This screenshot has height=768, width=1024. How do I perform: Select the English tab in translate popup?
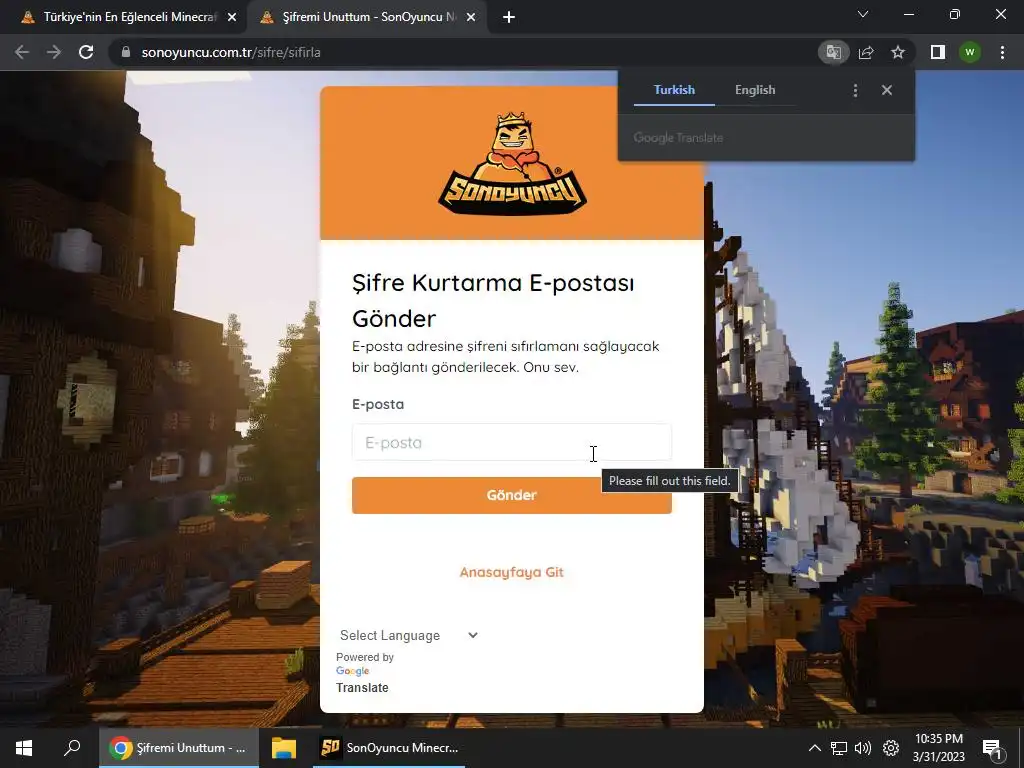point(755,90)
